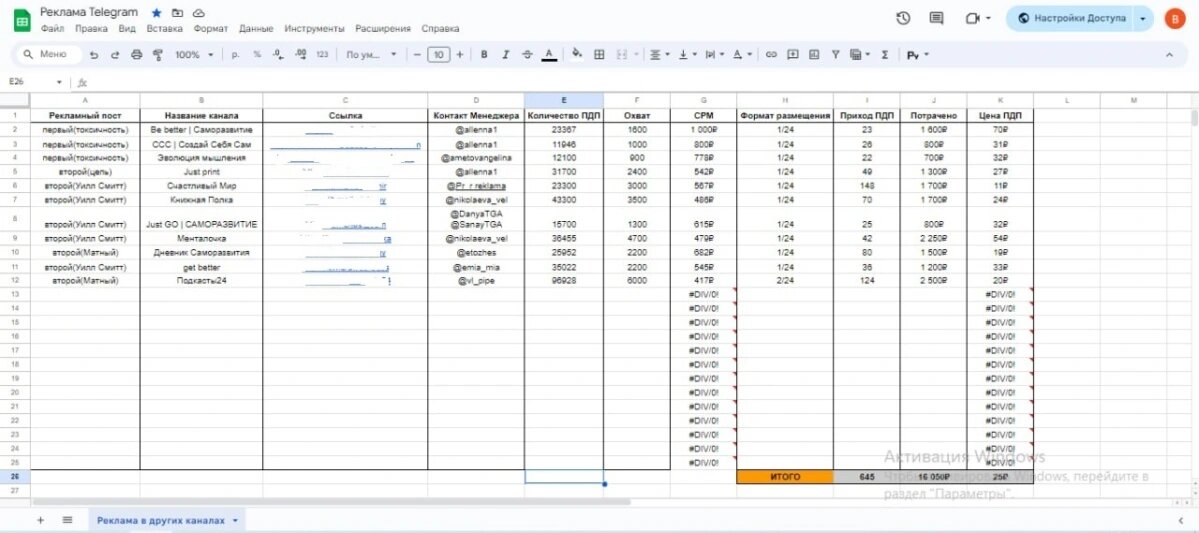1199x533 pixels.
Task: Open the text color picker
Action: coord(548,54)
